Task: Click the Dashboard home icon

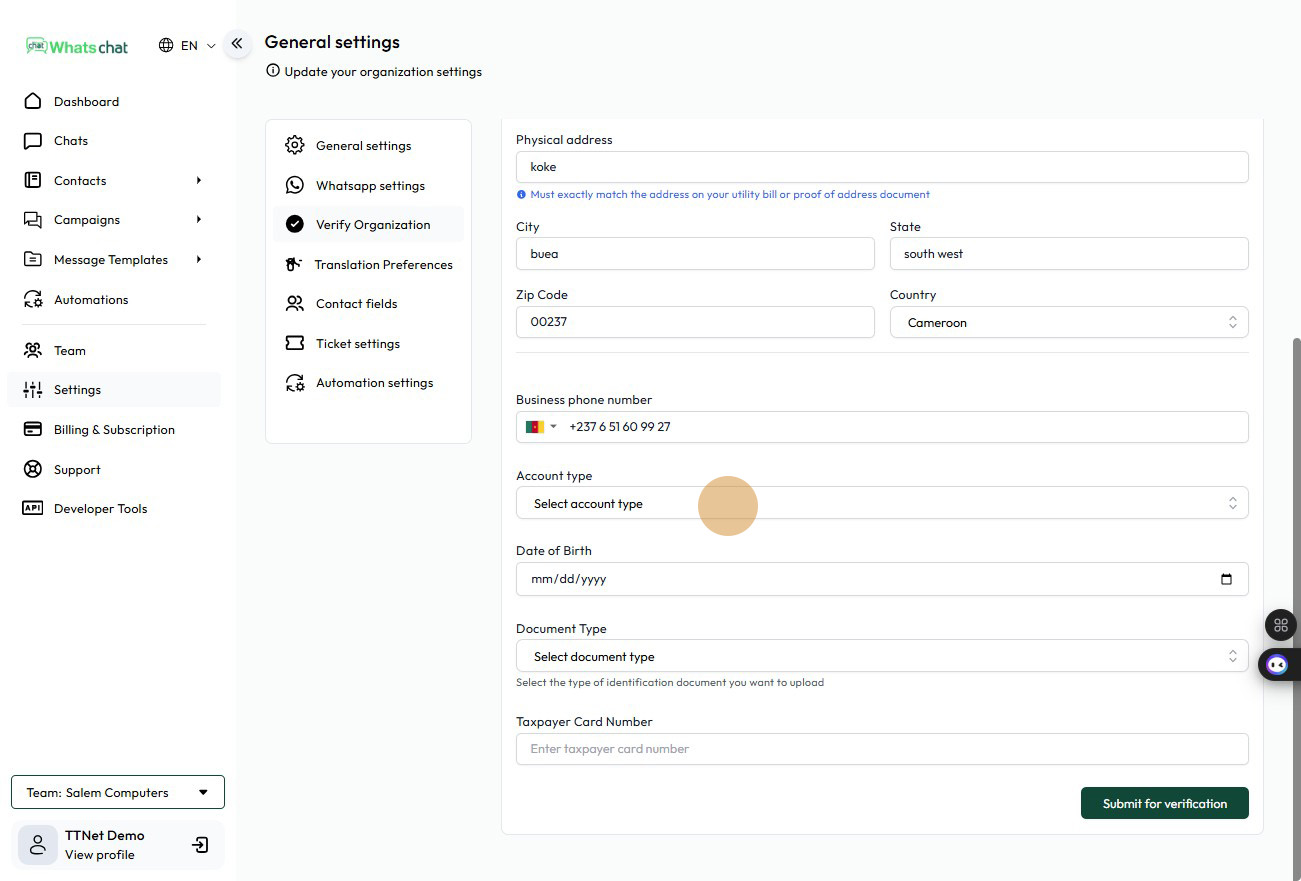Action: [33, 101]
